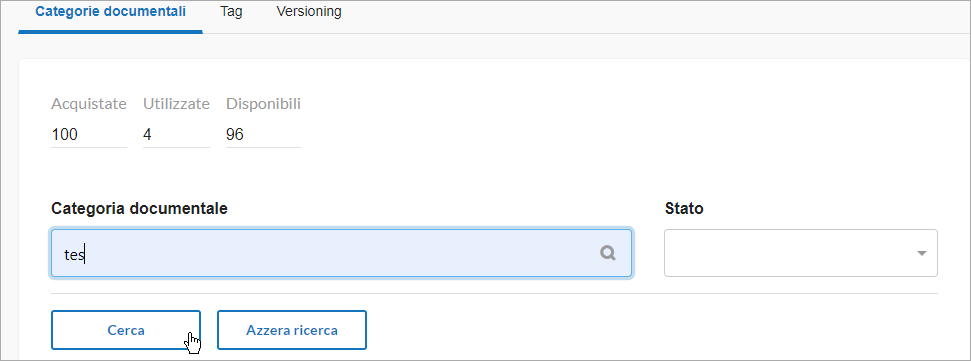Open the Stato dropdown arrow
This screenshot has height=361, width=971.
coord(921,253)
